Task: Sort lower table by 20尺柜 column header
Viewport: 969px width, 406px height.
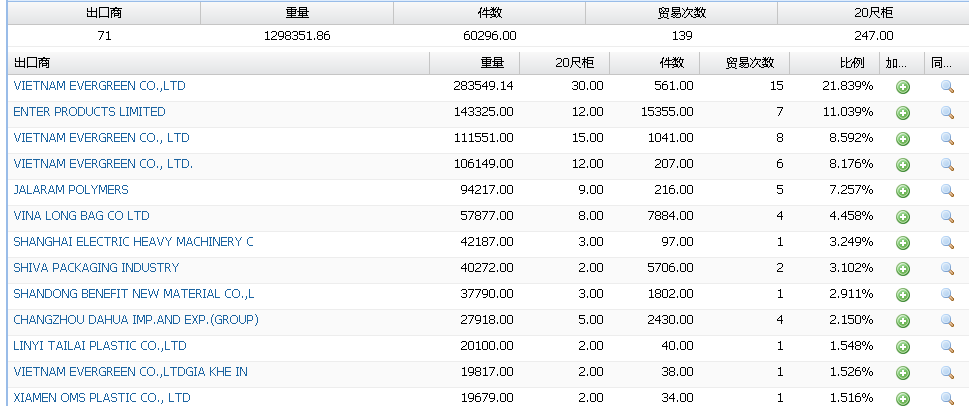Action: pos(565,62)
